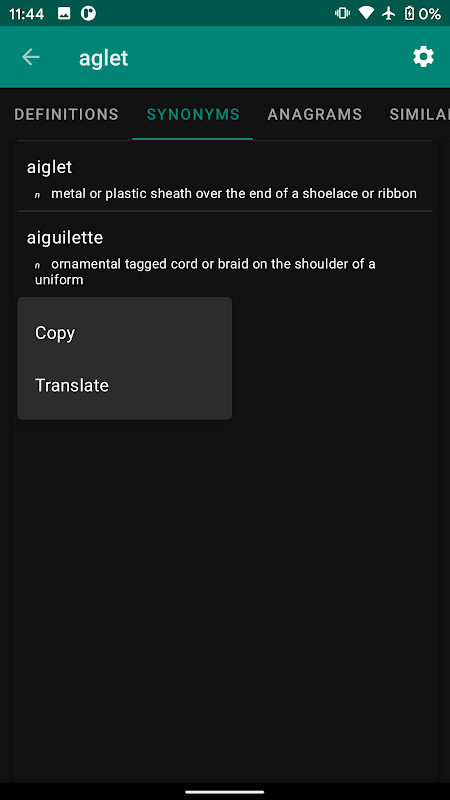Screen dimensions: 450x800
Task: Open the synonym entry aiglet
Action: pos(225,176)
